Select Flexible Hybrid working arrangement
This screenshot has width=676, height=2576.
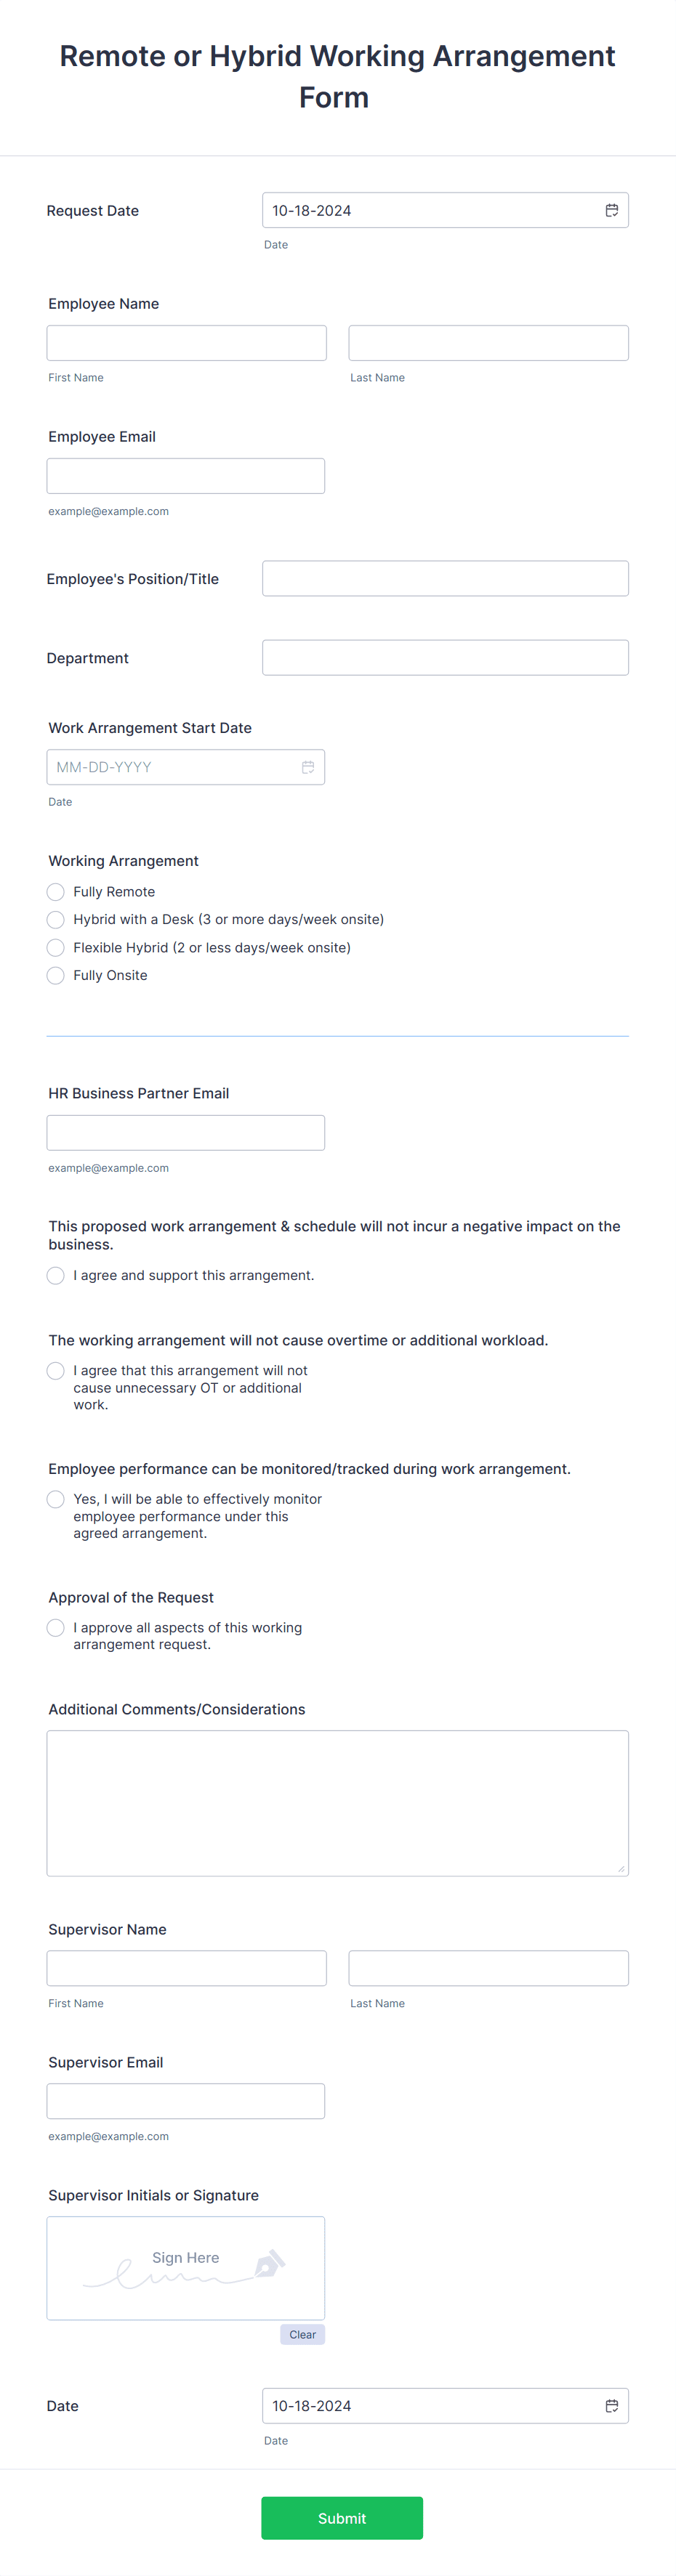click(55, 947)
